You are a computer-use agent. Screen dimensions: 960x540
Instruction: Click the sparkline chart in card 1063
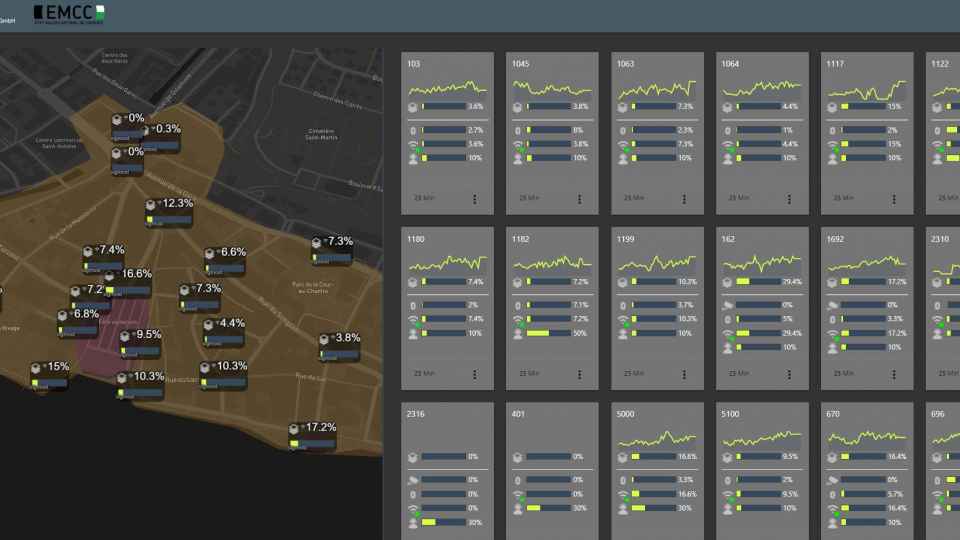pyautogui.click(x=655, y=89)
